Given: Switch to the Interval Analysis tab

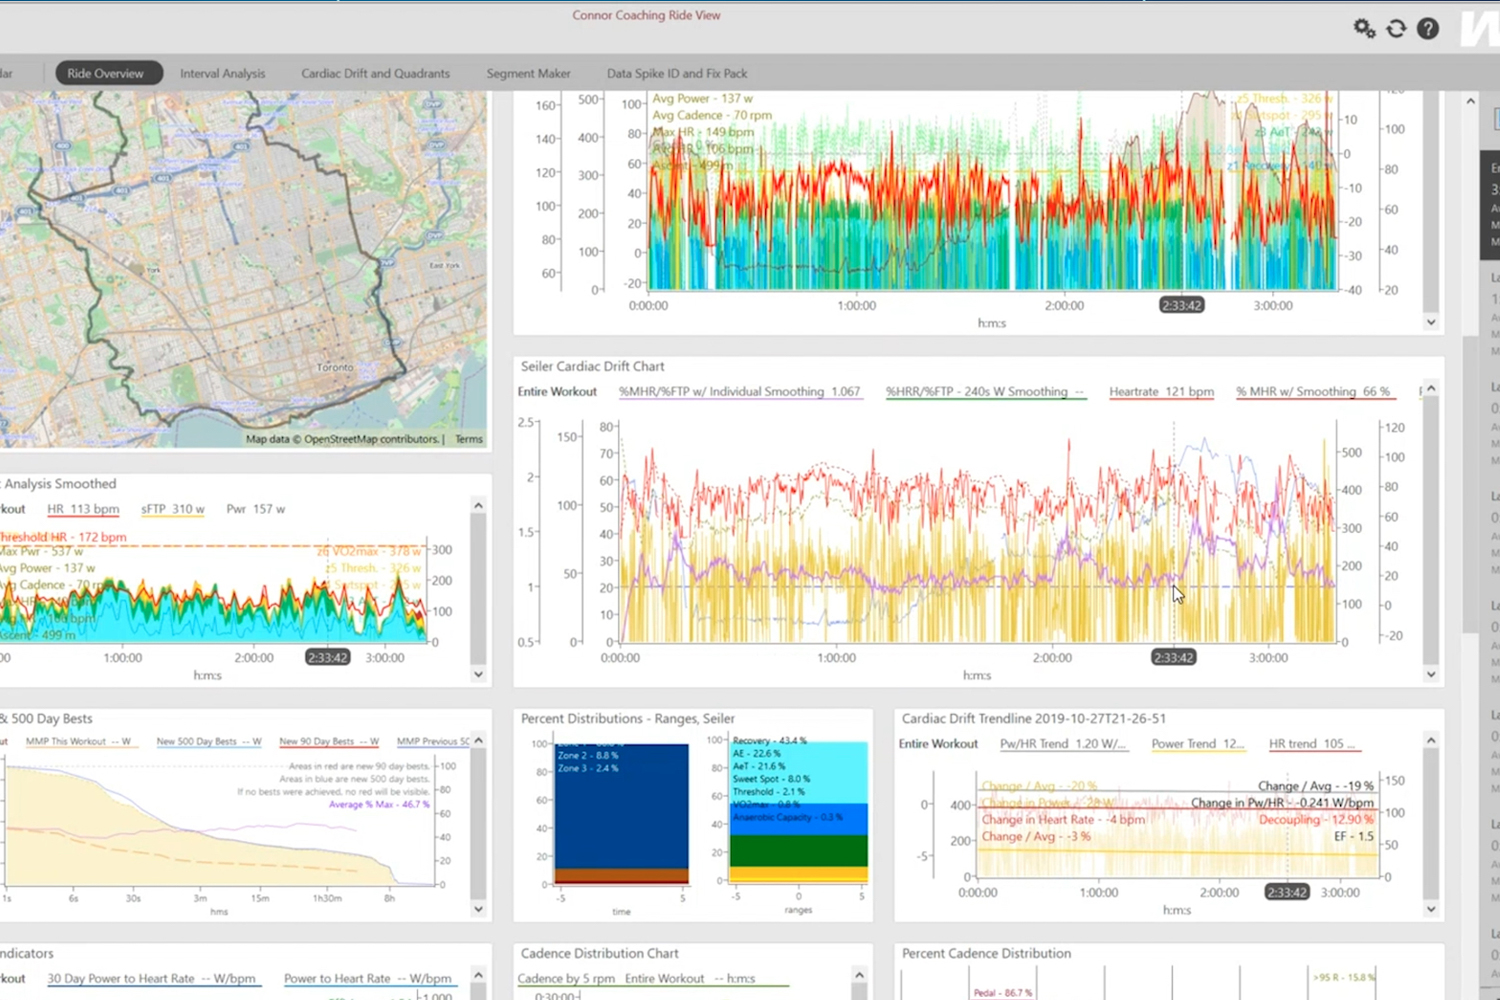Looking at the screenshot, I should pos(222,73).
